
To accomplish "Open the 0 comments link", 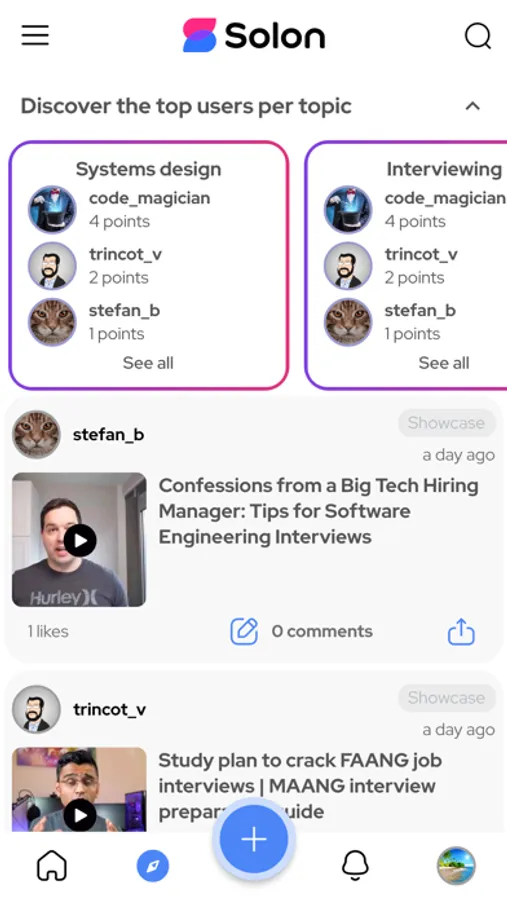I will point(322,631).
